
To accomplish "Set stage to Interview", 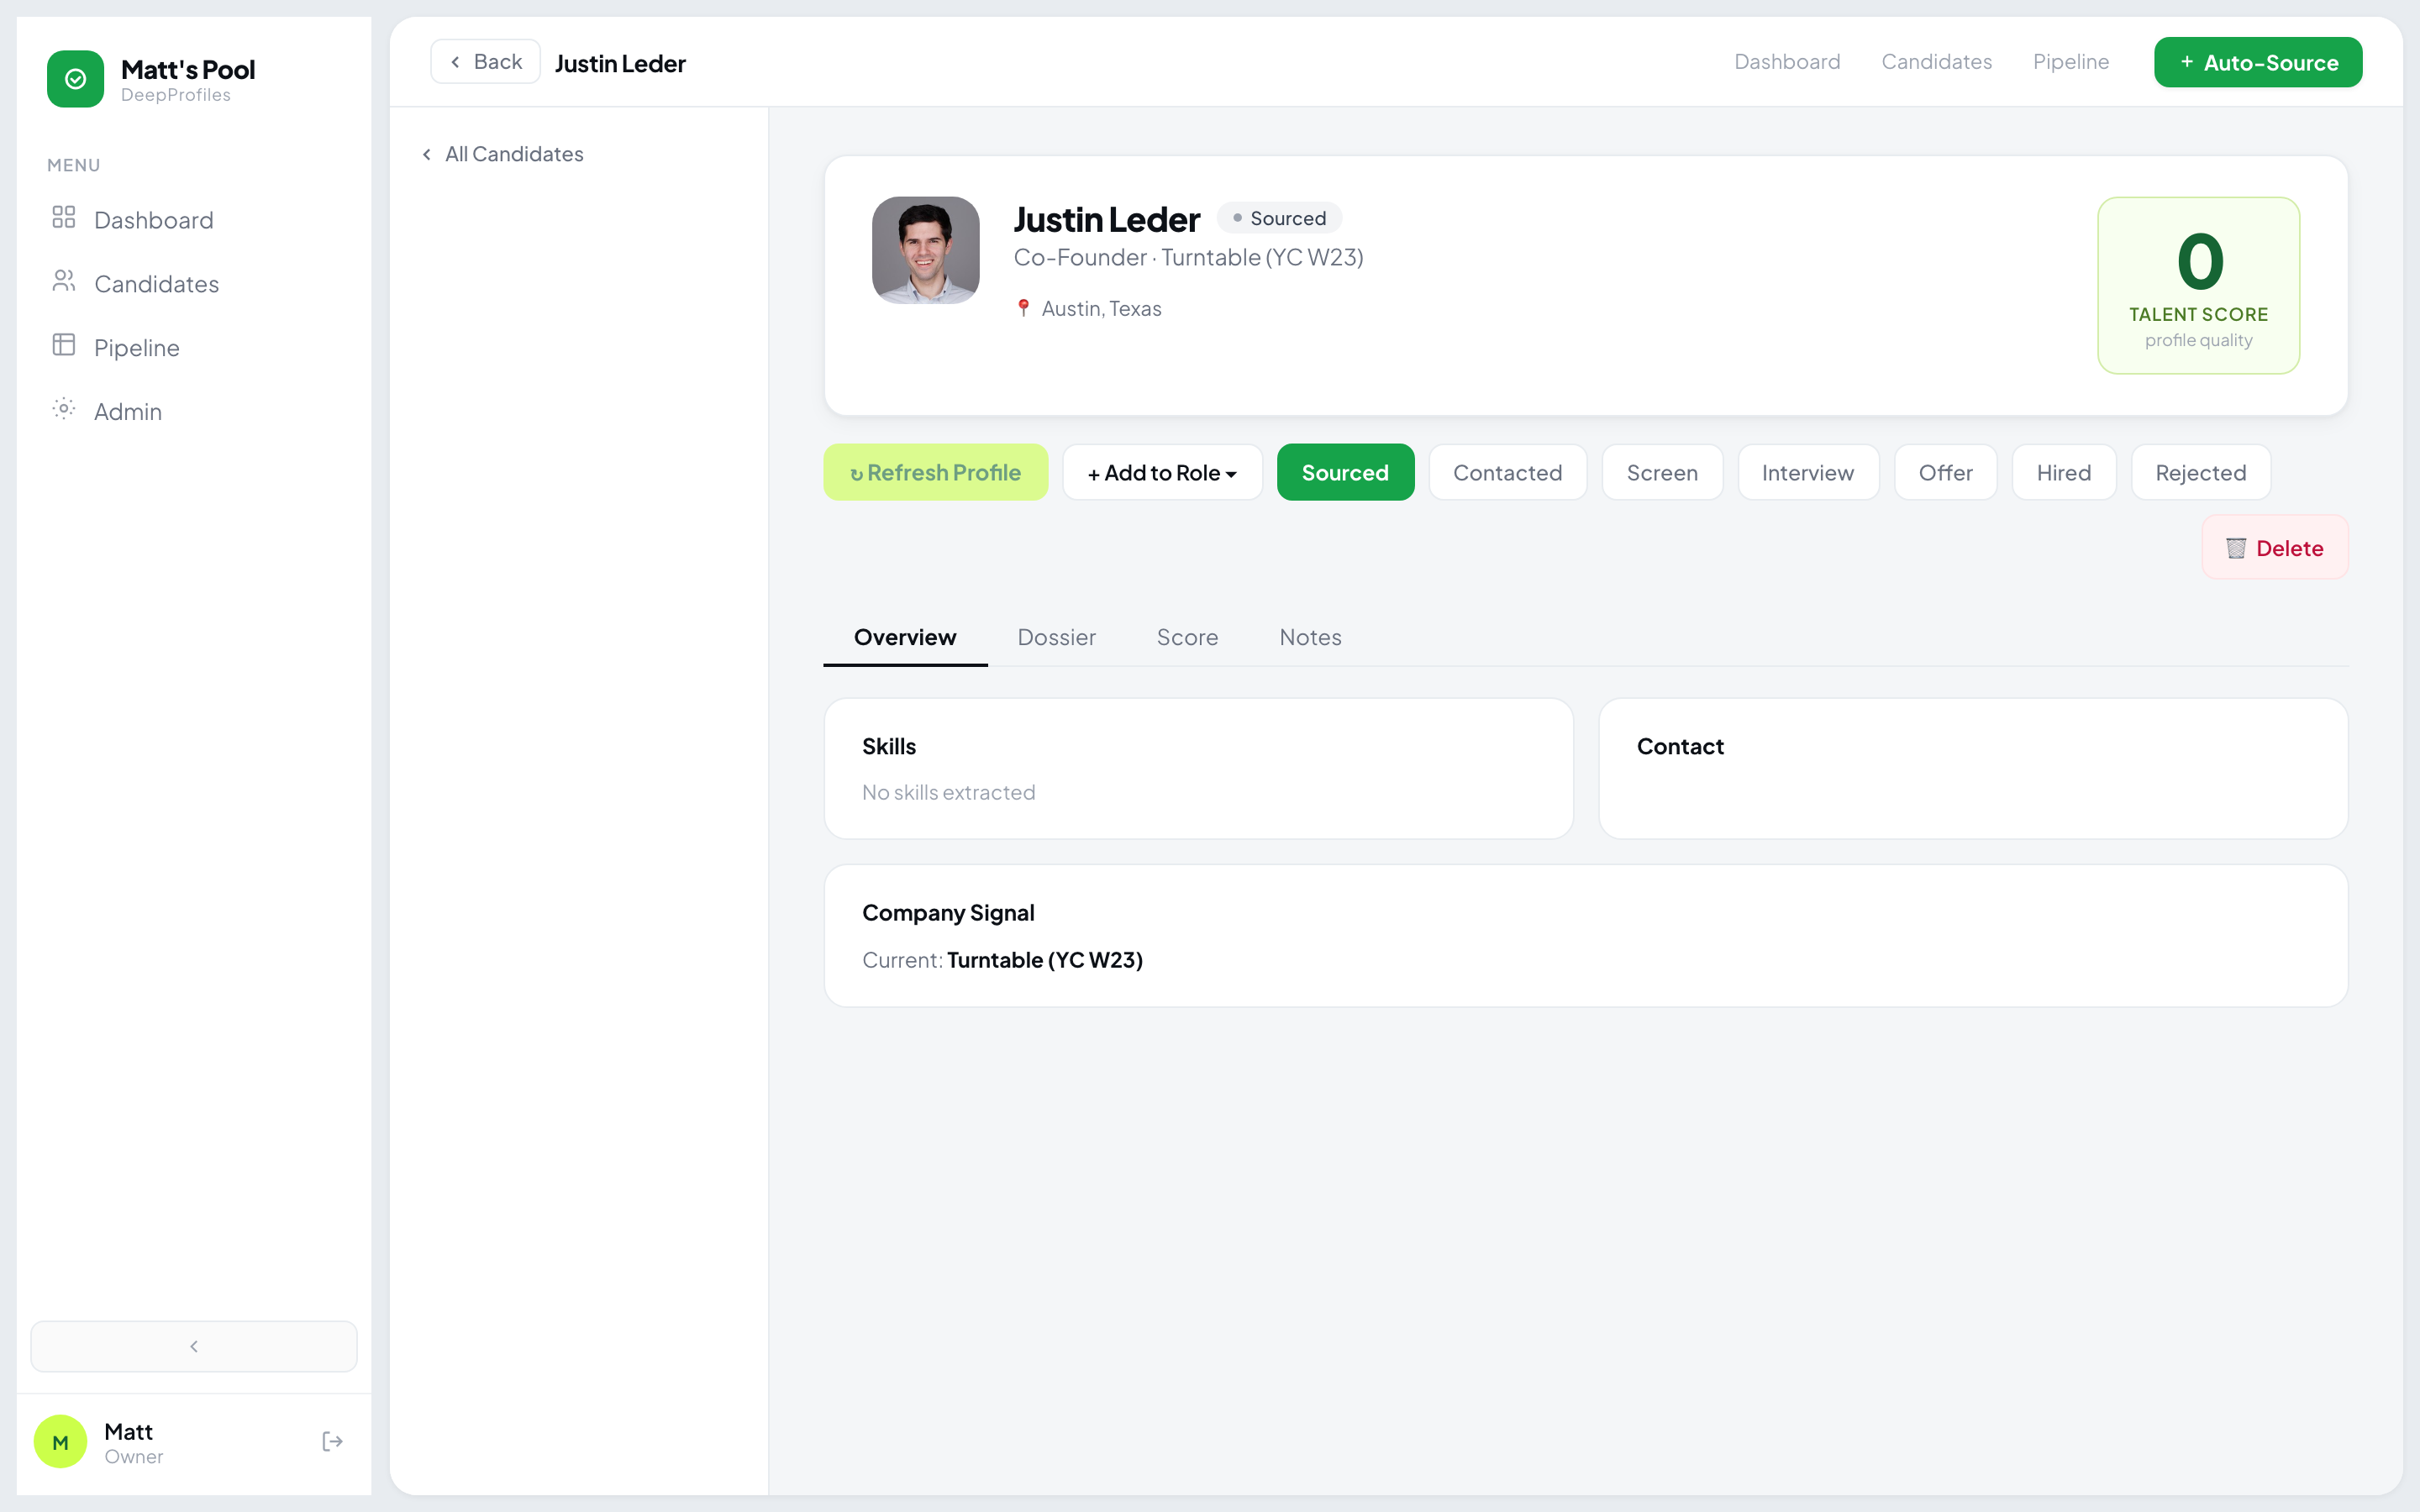I will (1808, 472).
